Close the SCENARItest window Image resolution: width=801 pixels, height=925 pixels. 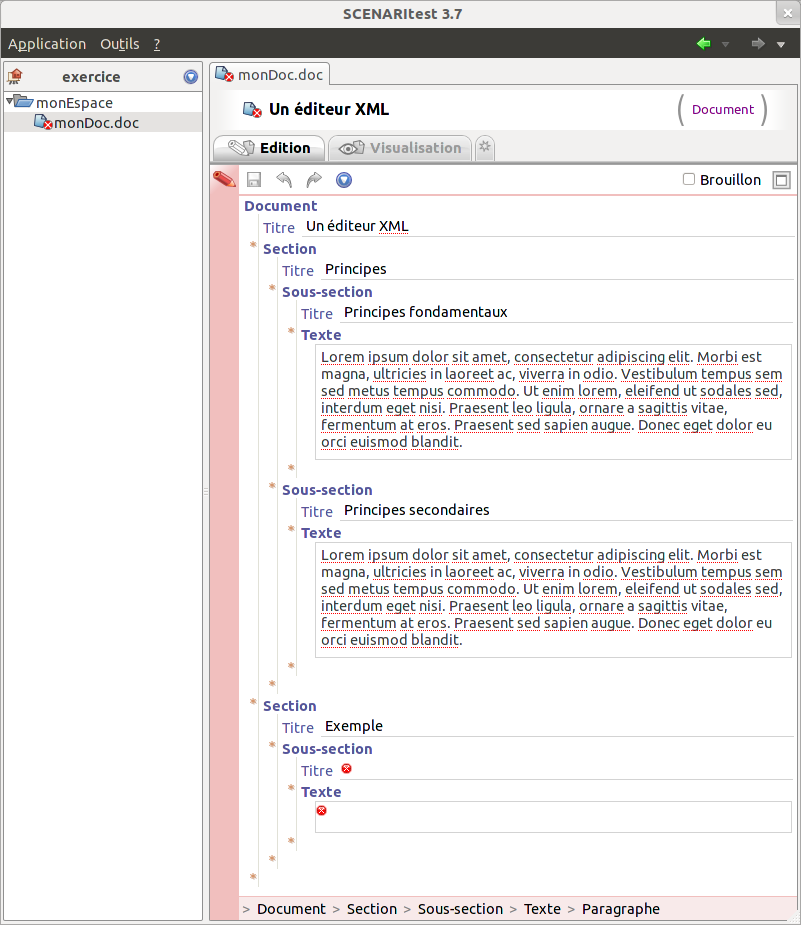click(x=788, y=13)
